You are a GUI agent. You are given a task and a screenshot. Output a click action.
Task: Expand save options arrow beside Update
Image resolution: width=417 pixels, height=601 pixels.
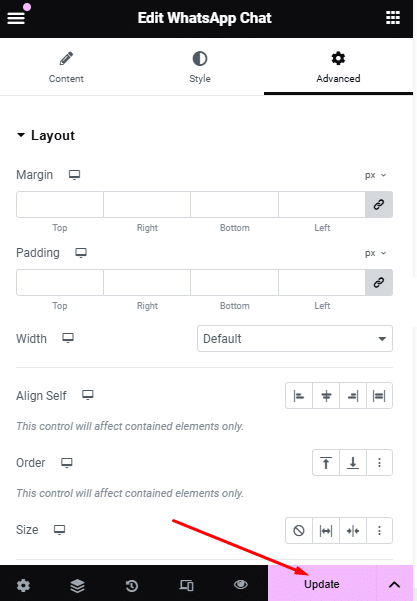[394, 585]
